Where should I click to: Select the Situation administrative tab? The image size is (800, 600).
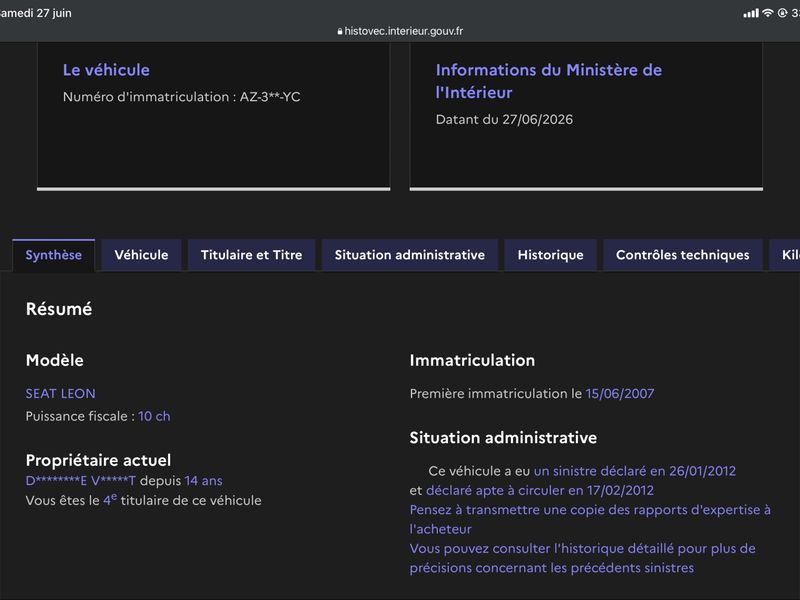pyautogui.click(x=410, y=255)
